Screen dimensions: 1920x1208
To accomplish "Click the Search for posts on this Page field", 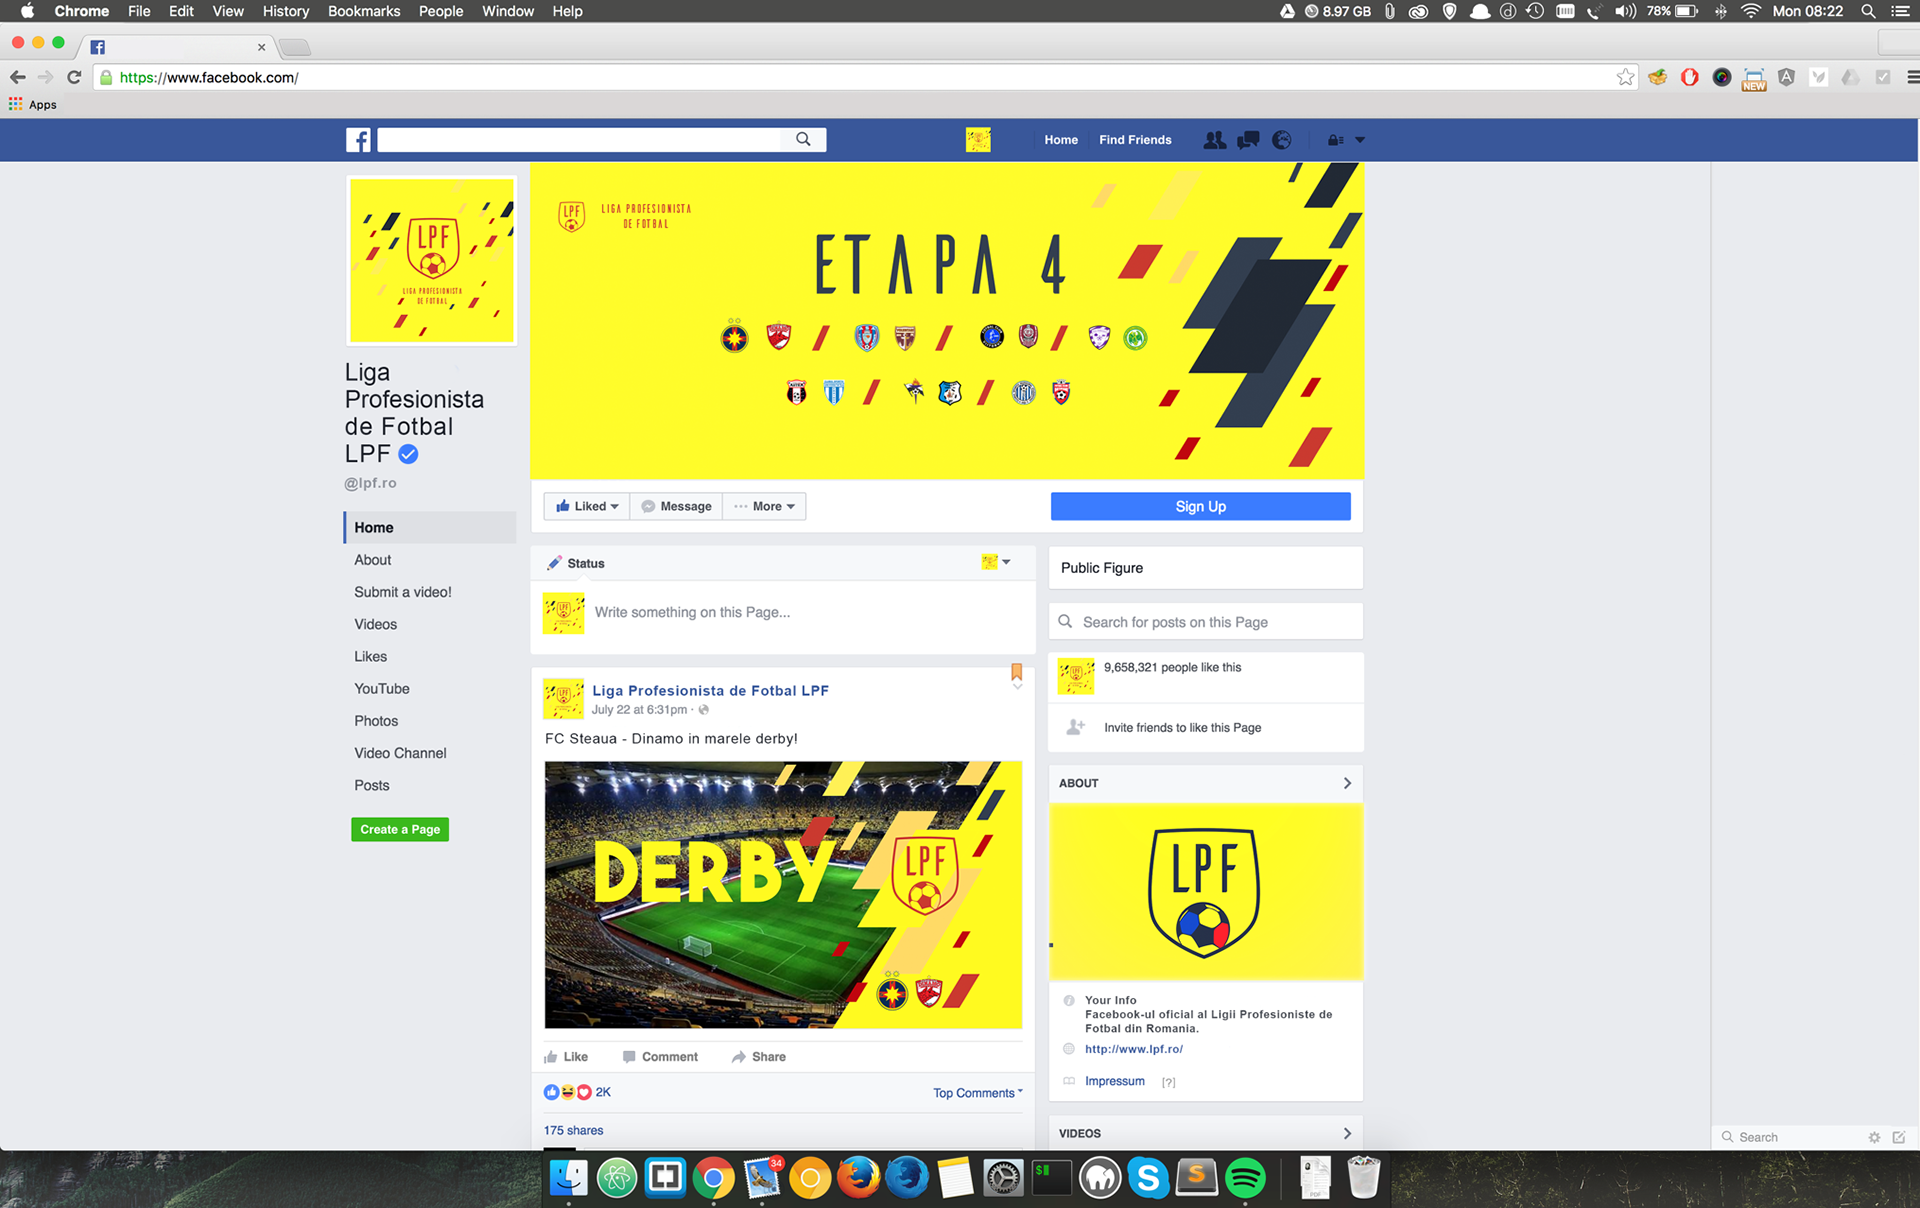I will click(x=1205, y=622).
